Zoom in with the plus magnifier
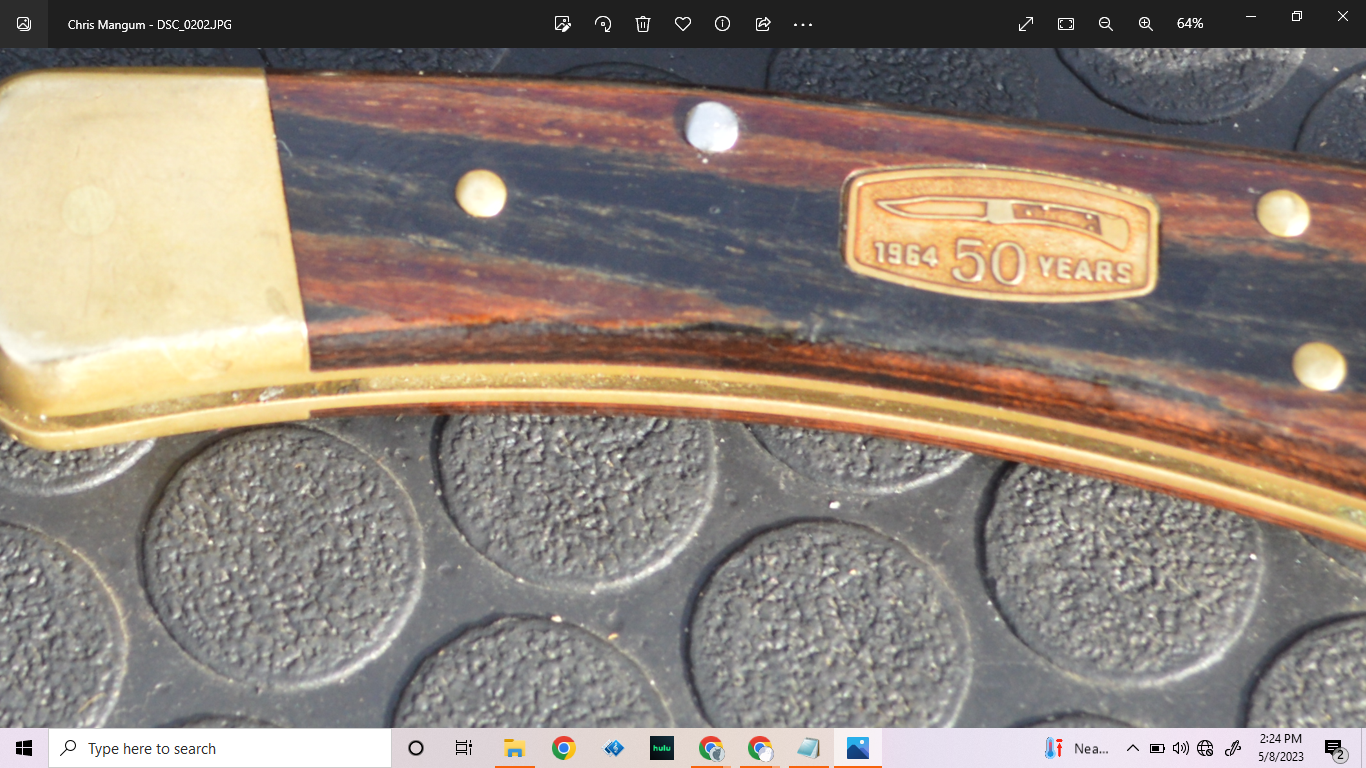Viewport: 1366px width, 768px height. (x=1146, y=24)
